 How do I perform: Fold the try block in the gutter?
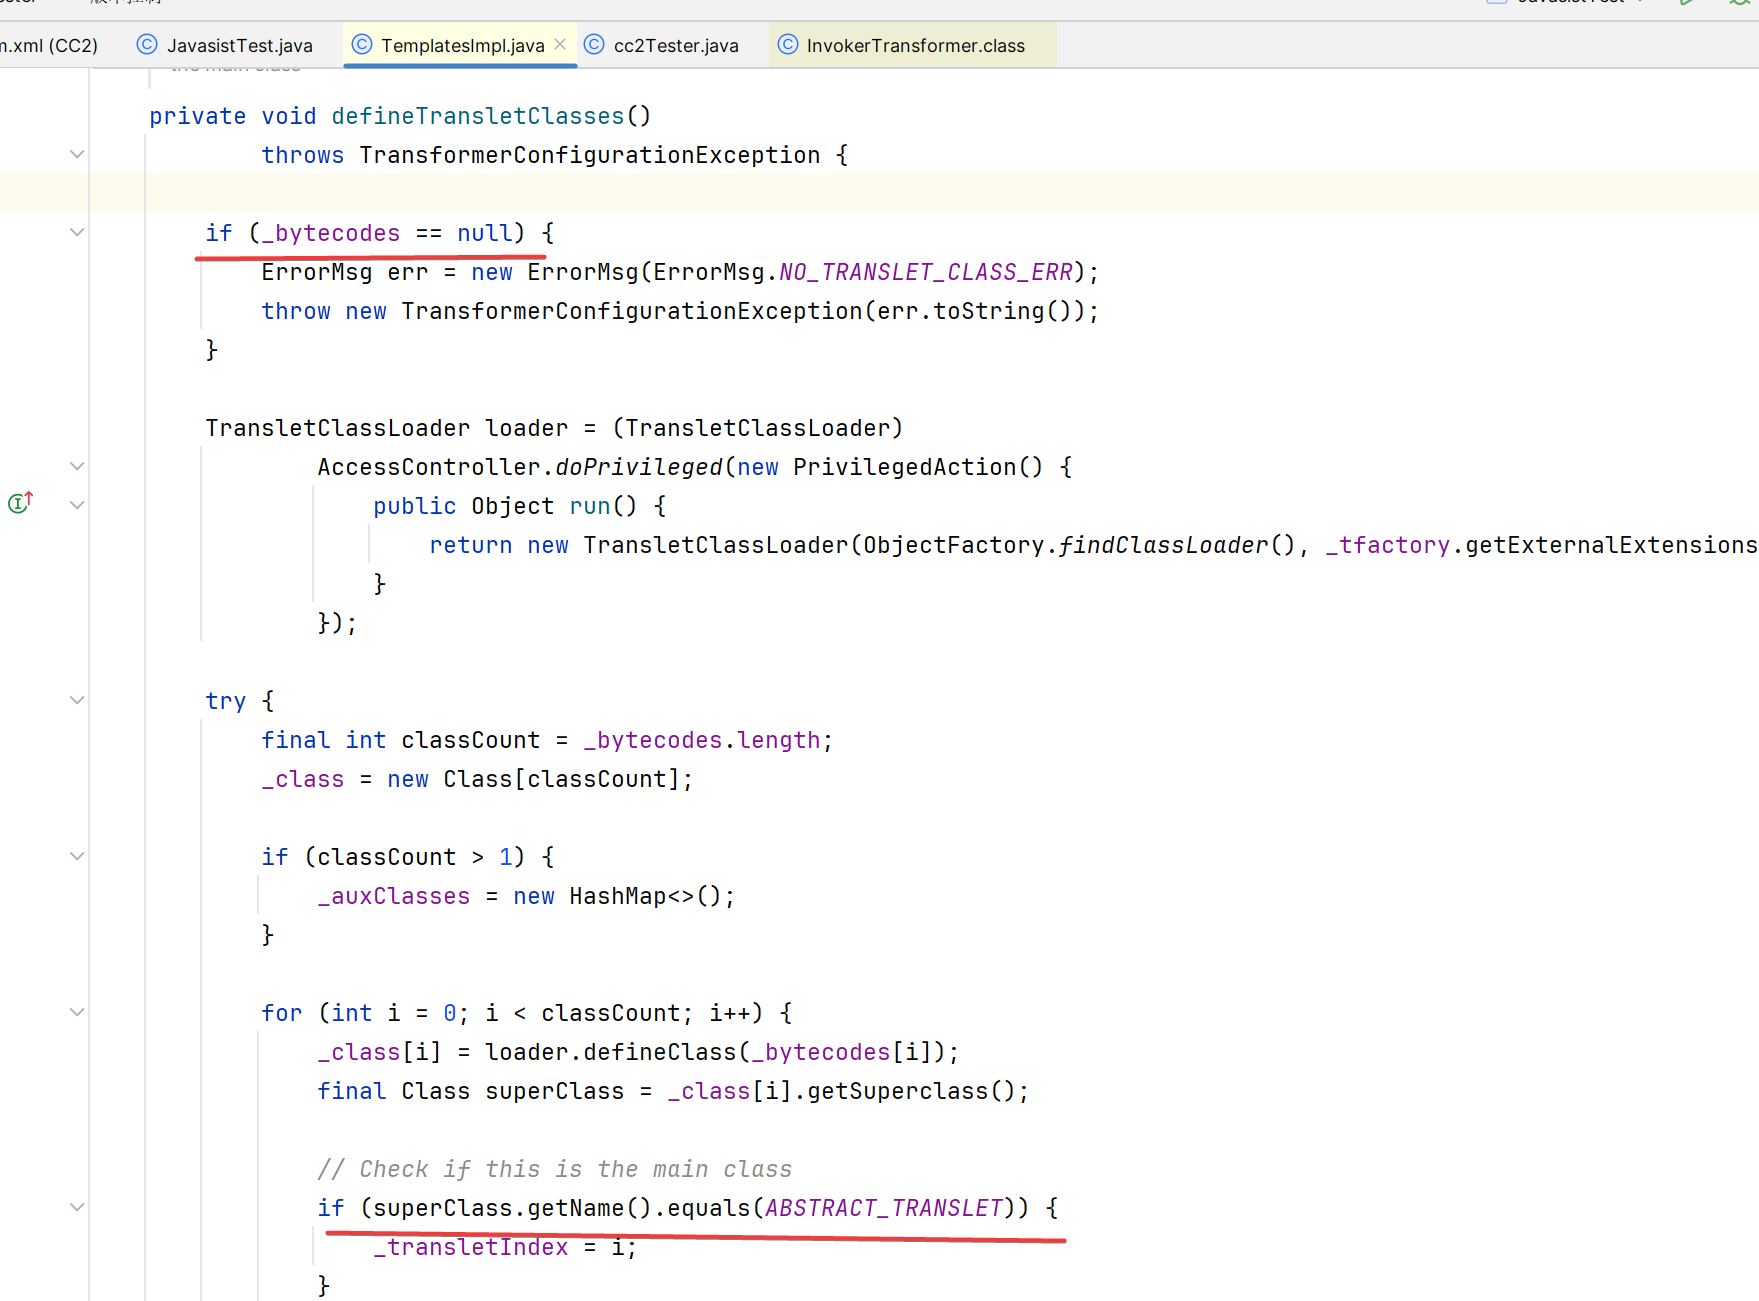pyautogui.click(x=77, y=700)
